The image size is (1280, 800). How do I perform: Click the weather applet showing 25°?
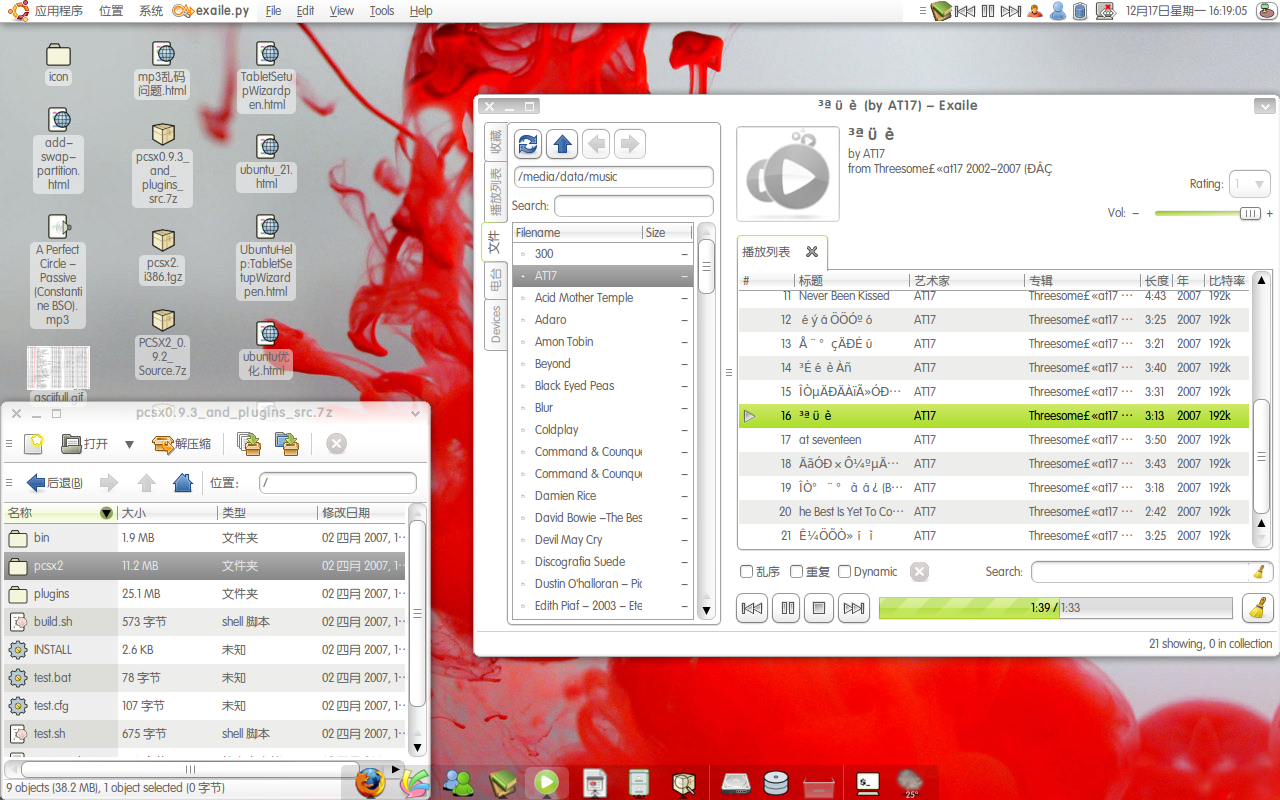click(x=910, y=782)
